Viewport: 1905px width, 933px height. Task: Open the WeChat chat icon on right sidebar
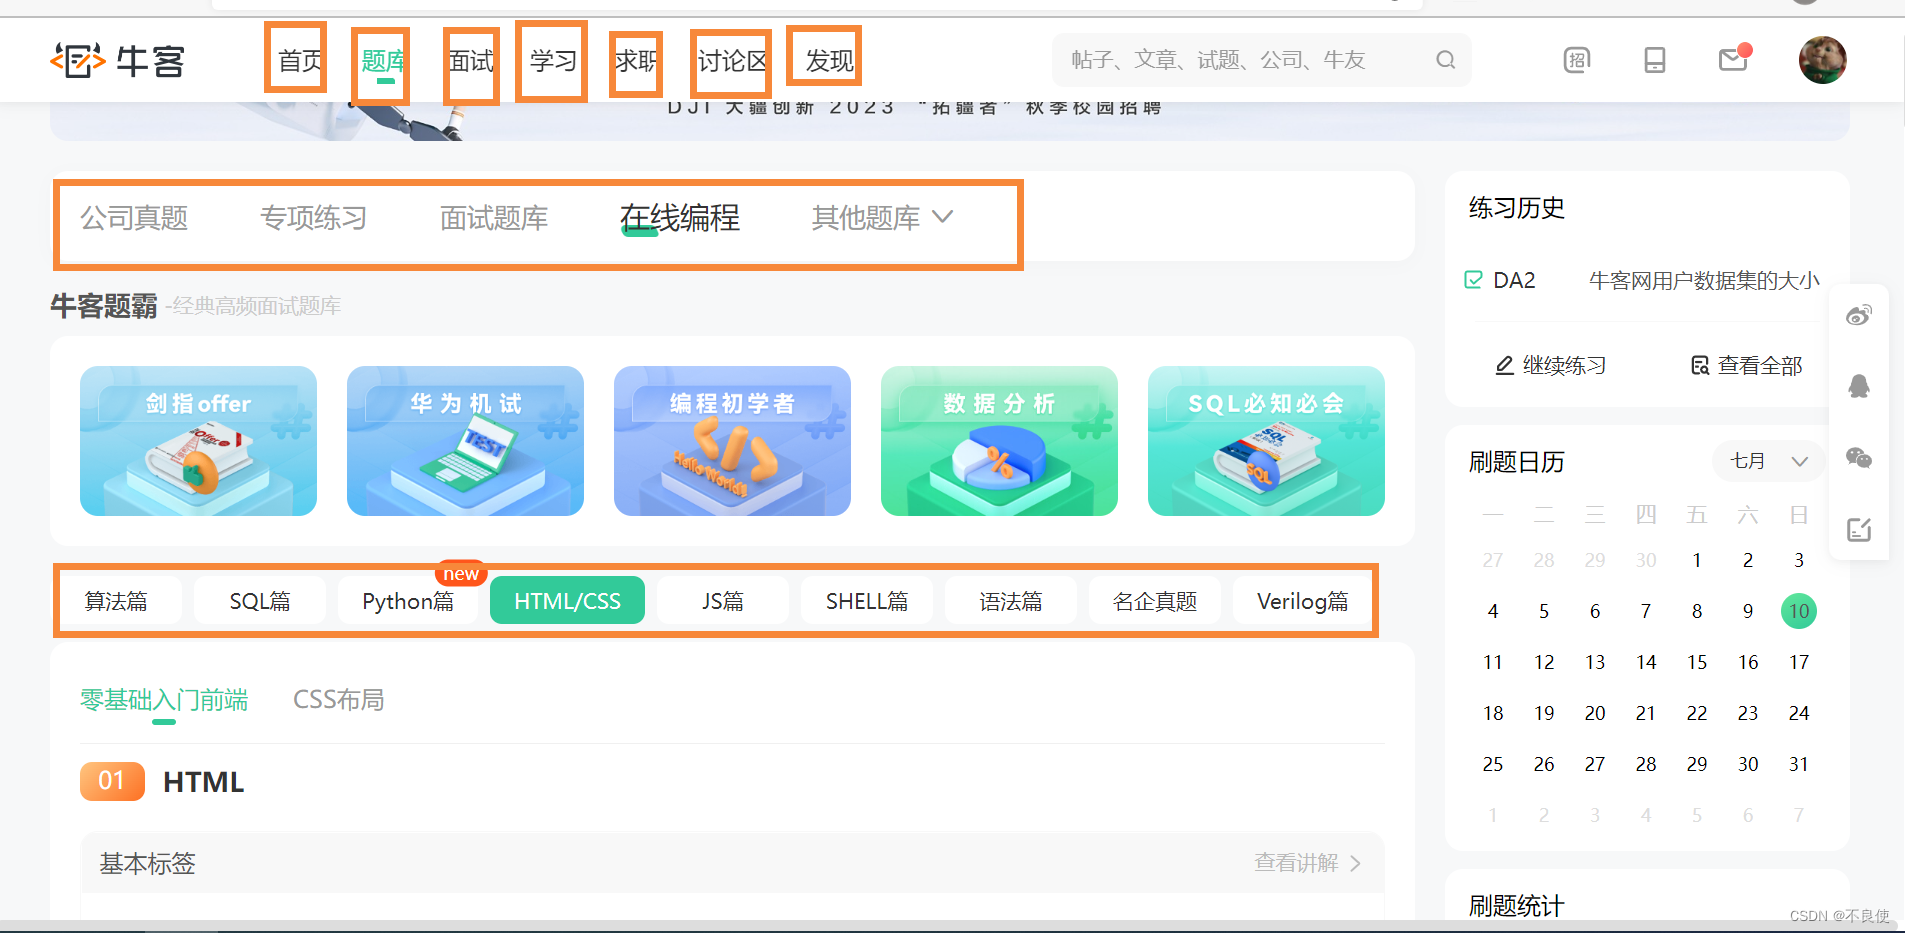tap(1859, 458)
